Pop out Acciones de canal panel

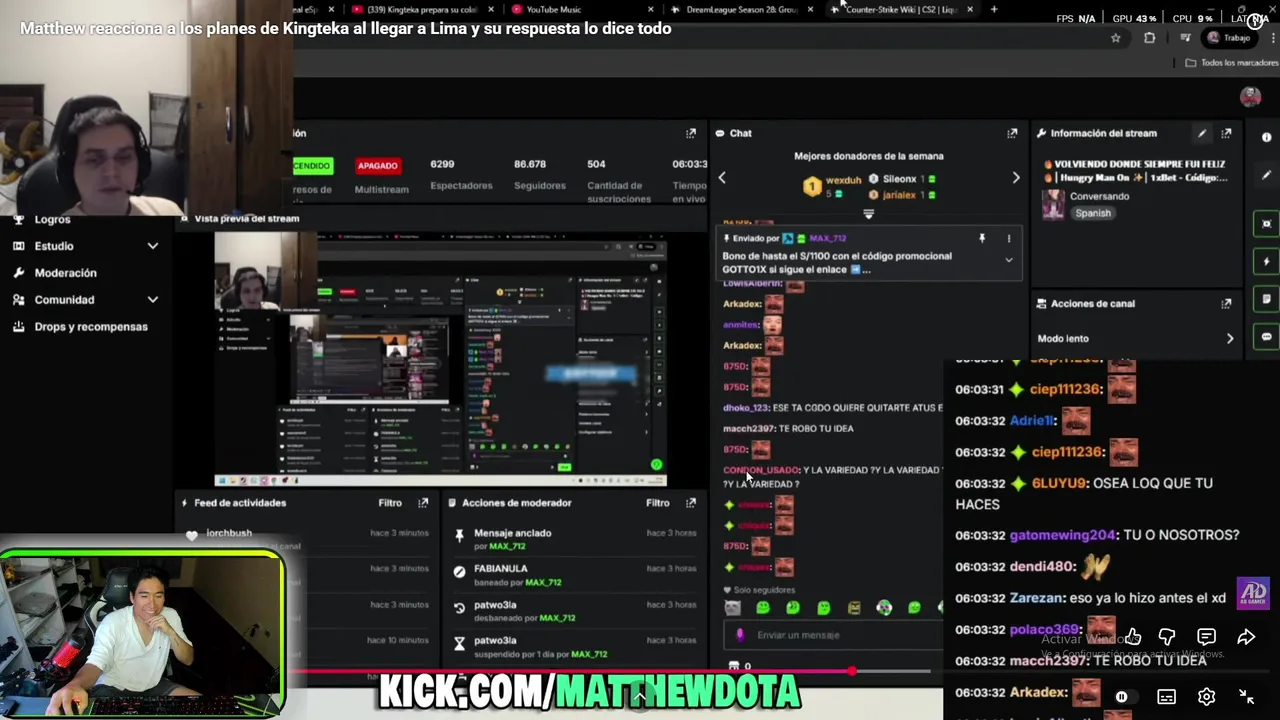point(1227,303)
